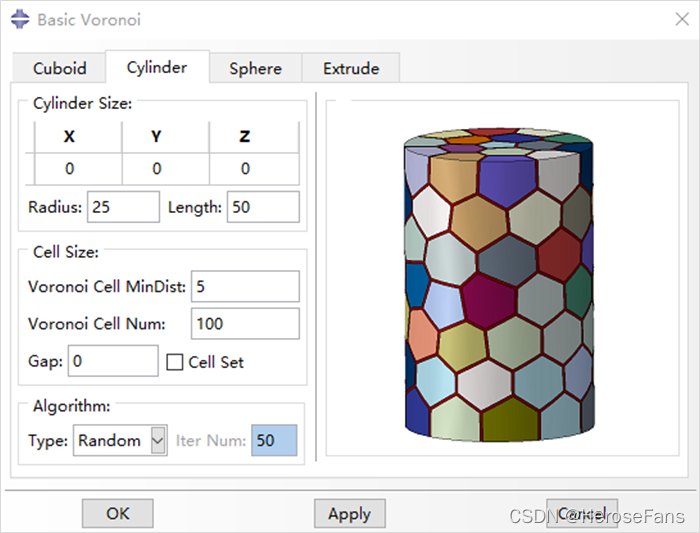Screen dimensions: 700x533
Task: Close the Basic Voronoi dialog
Action: pos(682,19)
